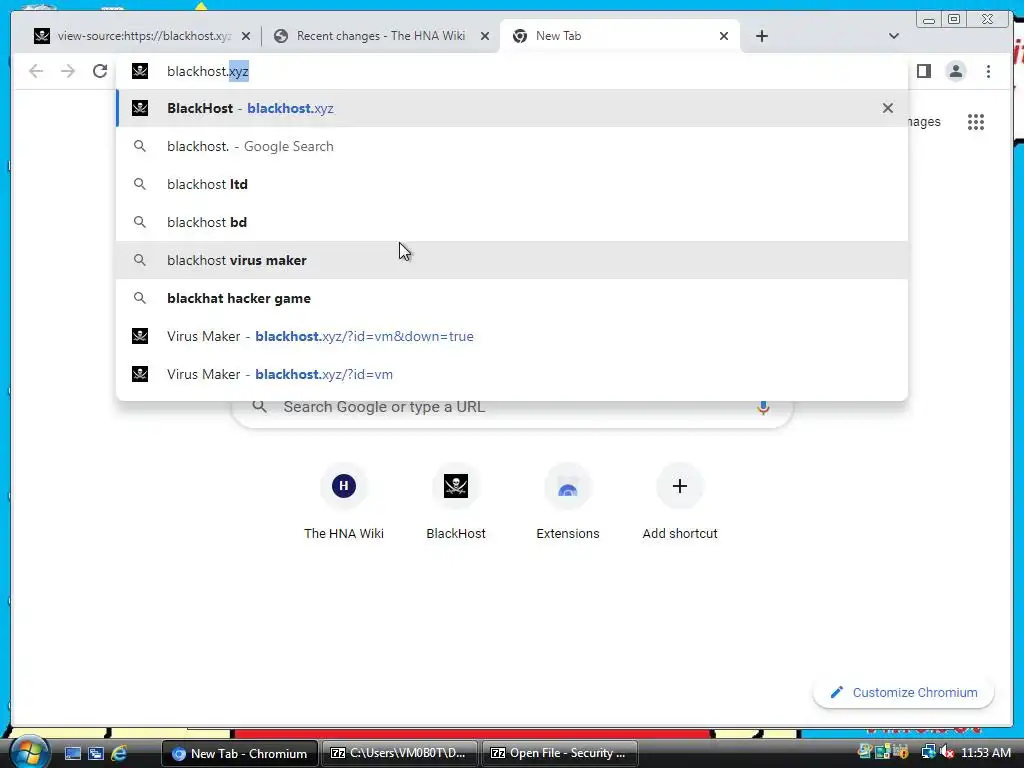The image size is (1024, 768).
Task: Select the New Tab tab
Action: tap(619, 37)
